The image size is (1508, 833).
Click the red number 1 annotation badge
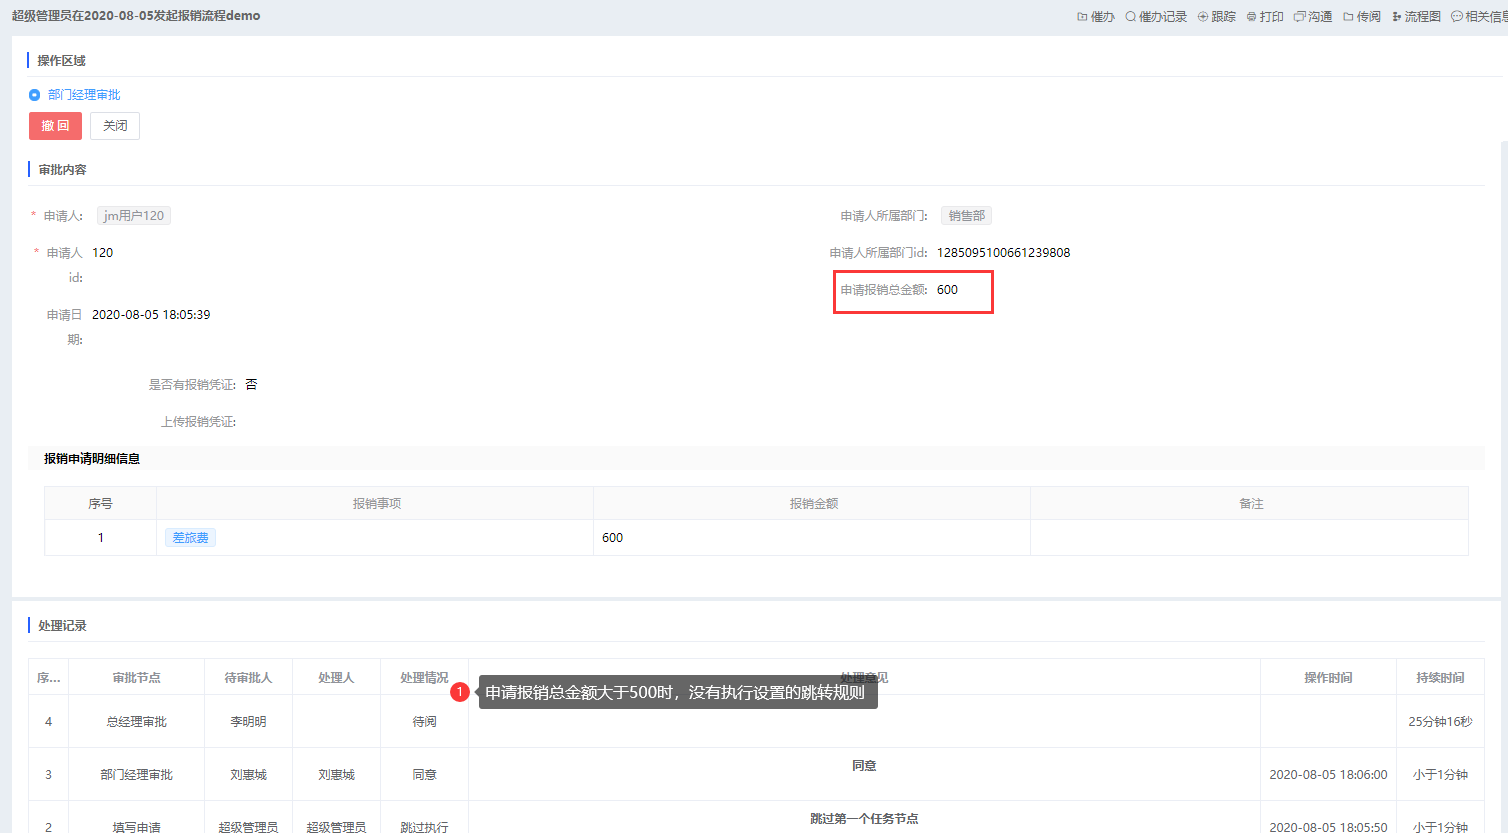coord(460,692)
